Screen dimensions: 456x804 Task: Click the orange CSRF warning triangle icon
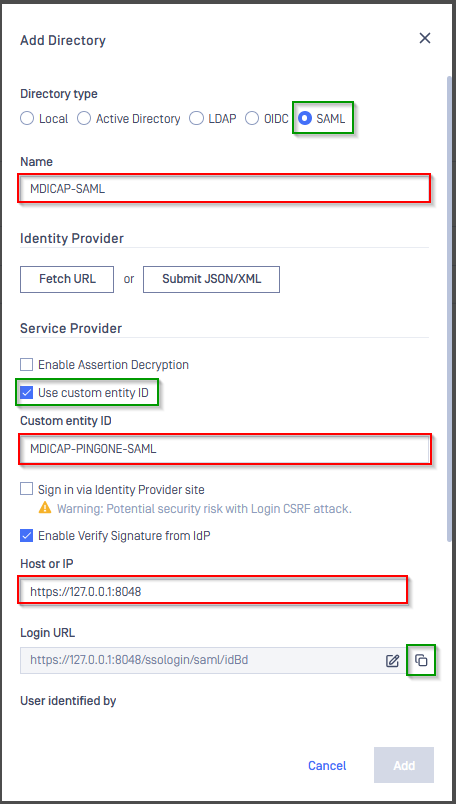coord(45,508)
